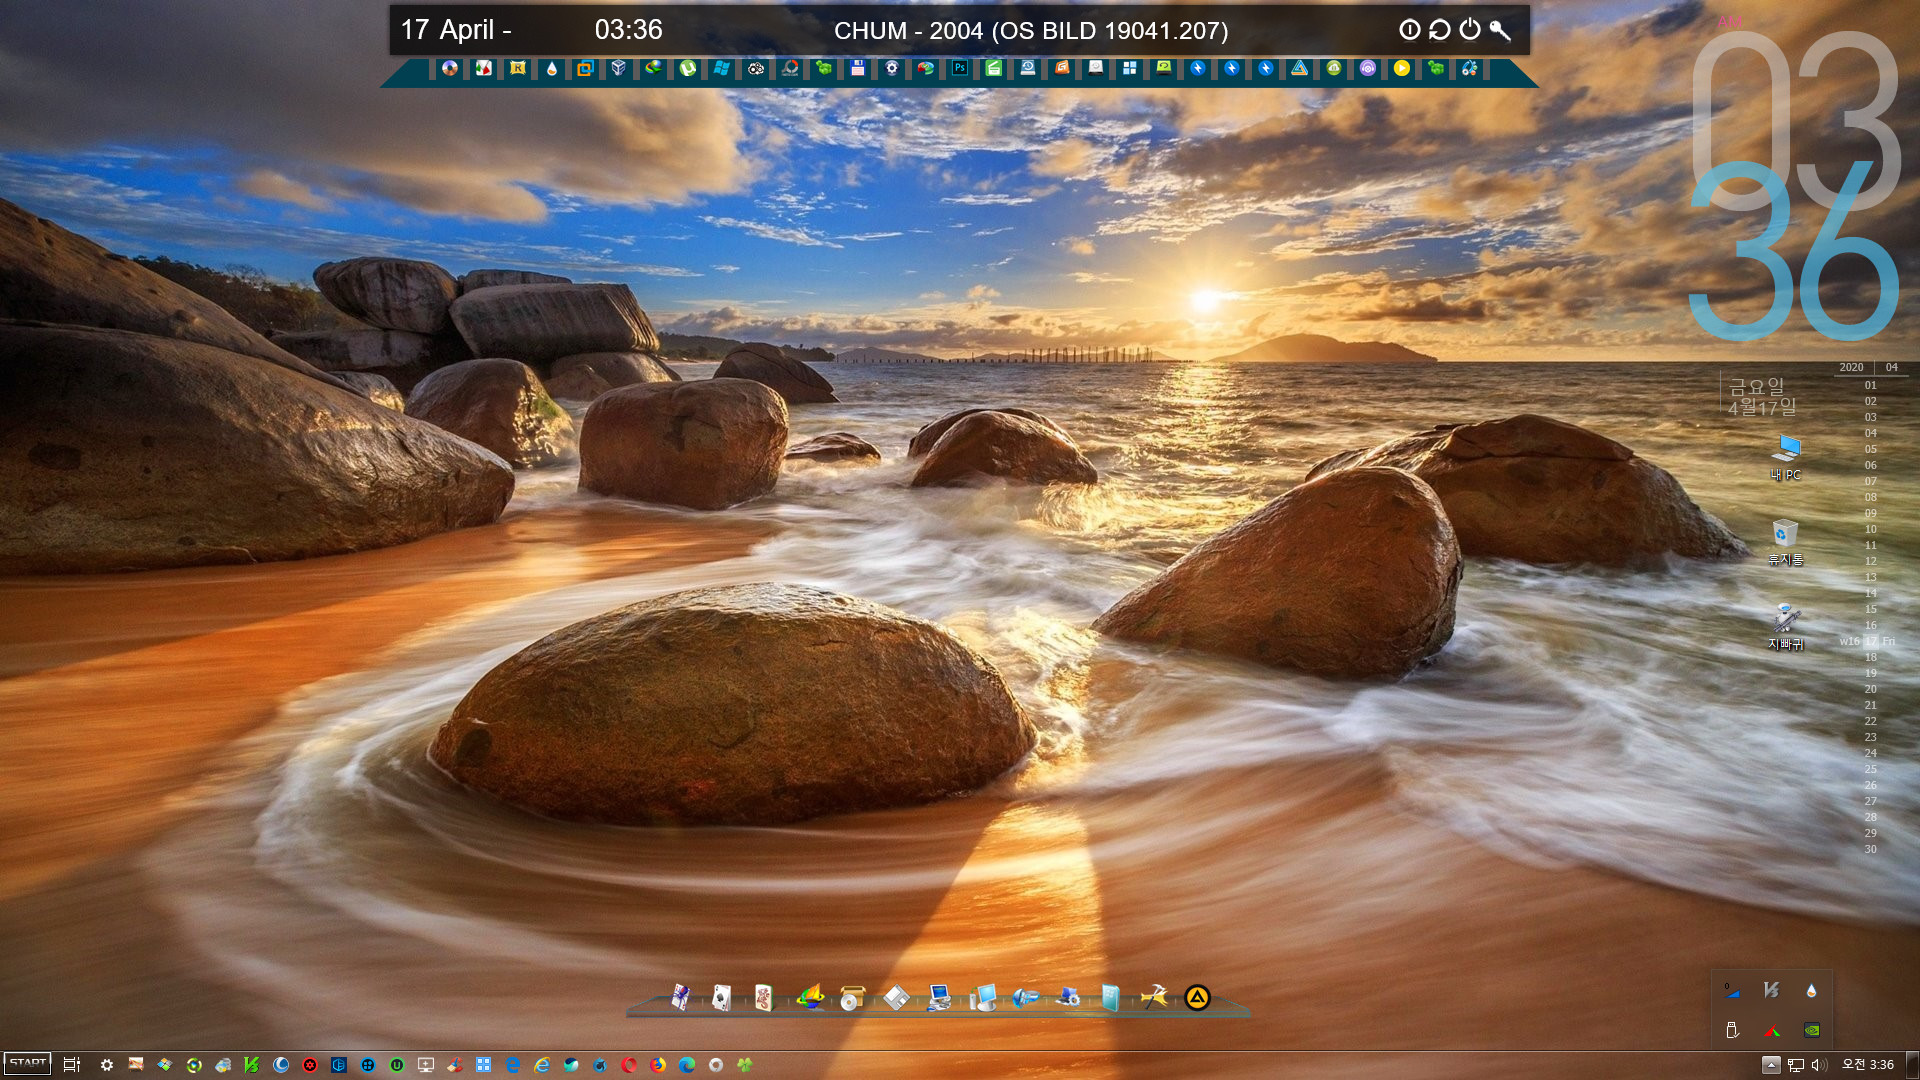Image resolution: width=1920 pixels, height=1080 pixels.
Task: Launch Internet Explorer from the taskbar
Action: 542,1065
